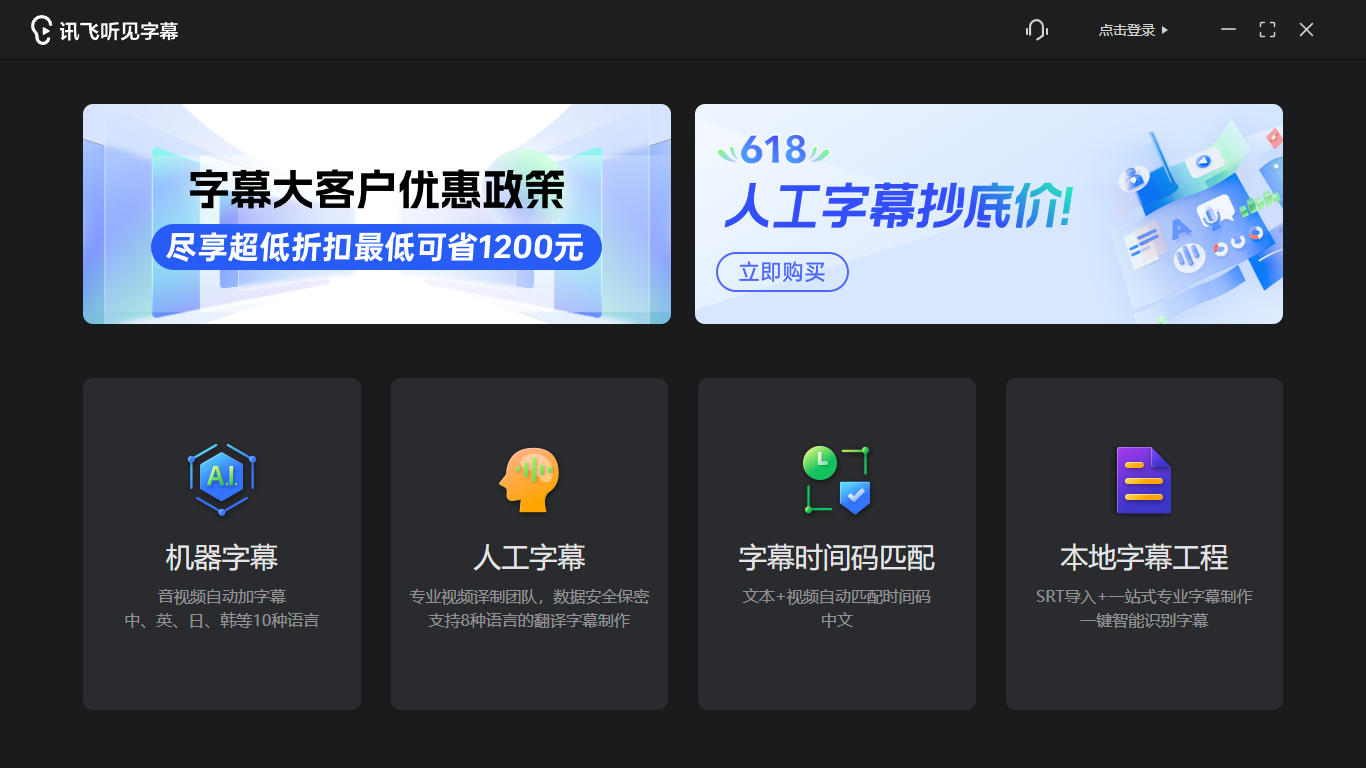Click the 讯飞听见字幕 logo icon
Screen dimensions: 1366x768
point(40,29)
